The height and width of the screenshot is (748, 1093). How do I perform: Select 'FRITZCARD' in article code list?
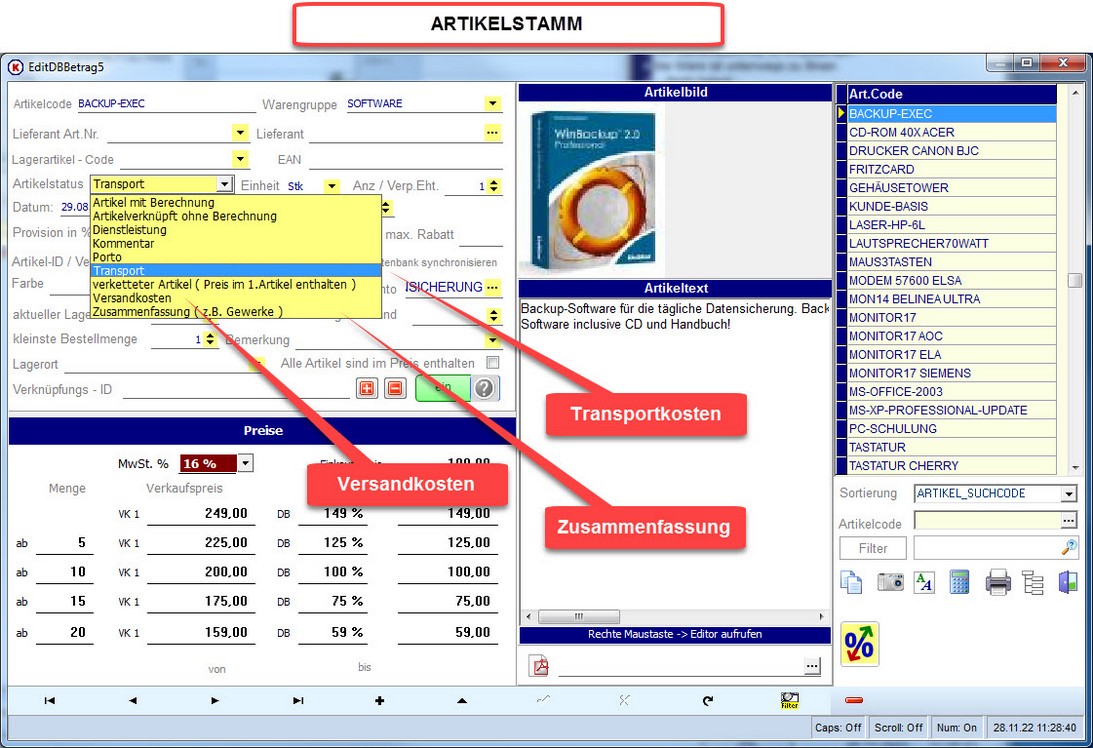[x=881, y=169]
